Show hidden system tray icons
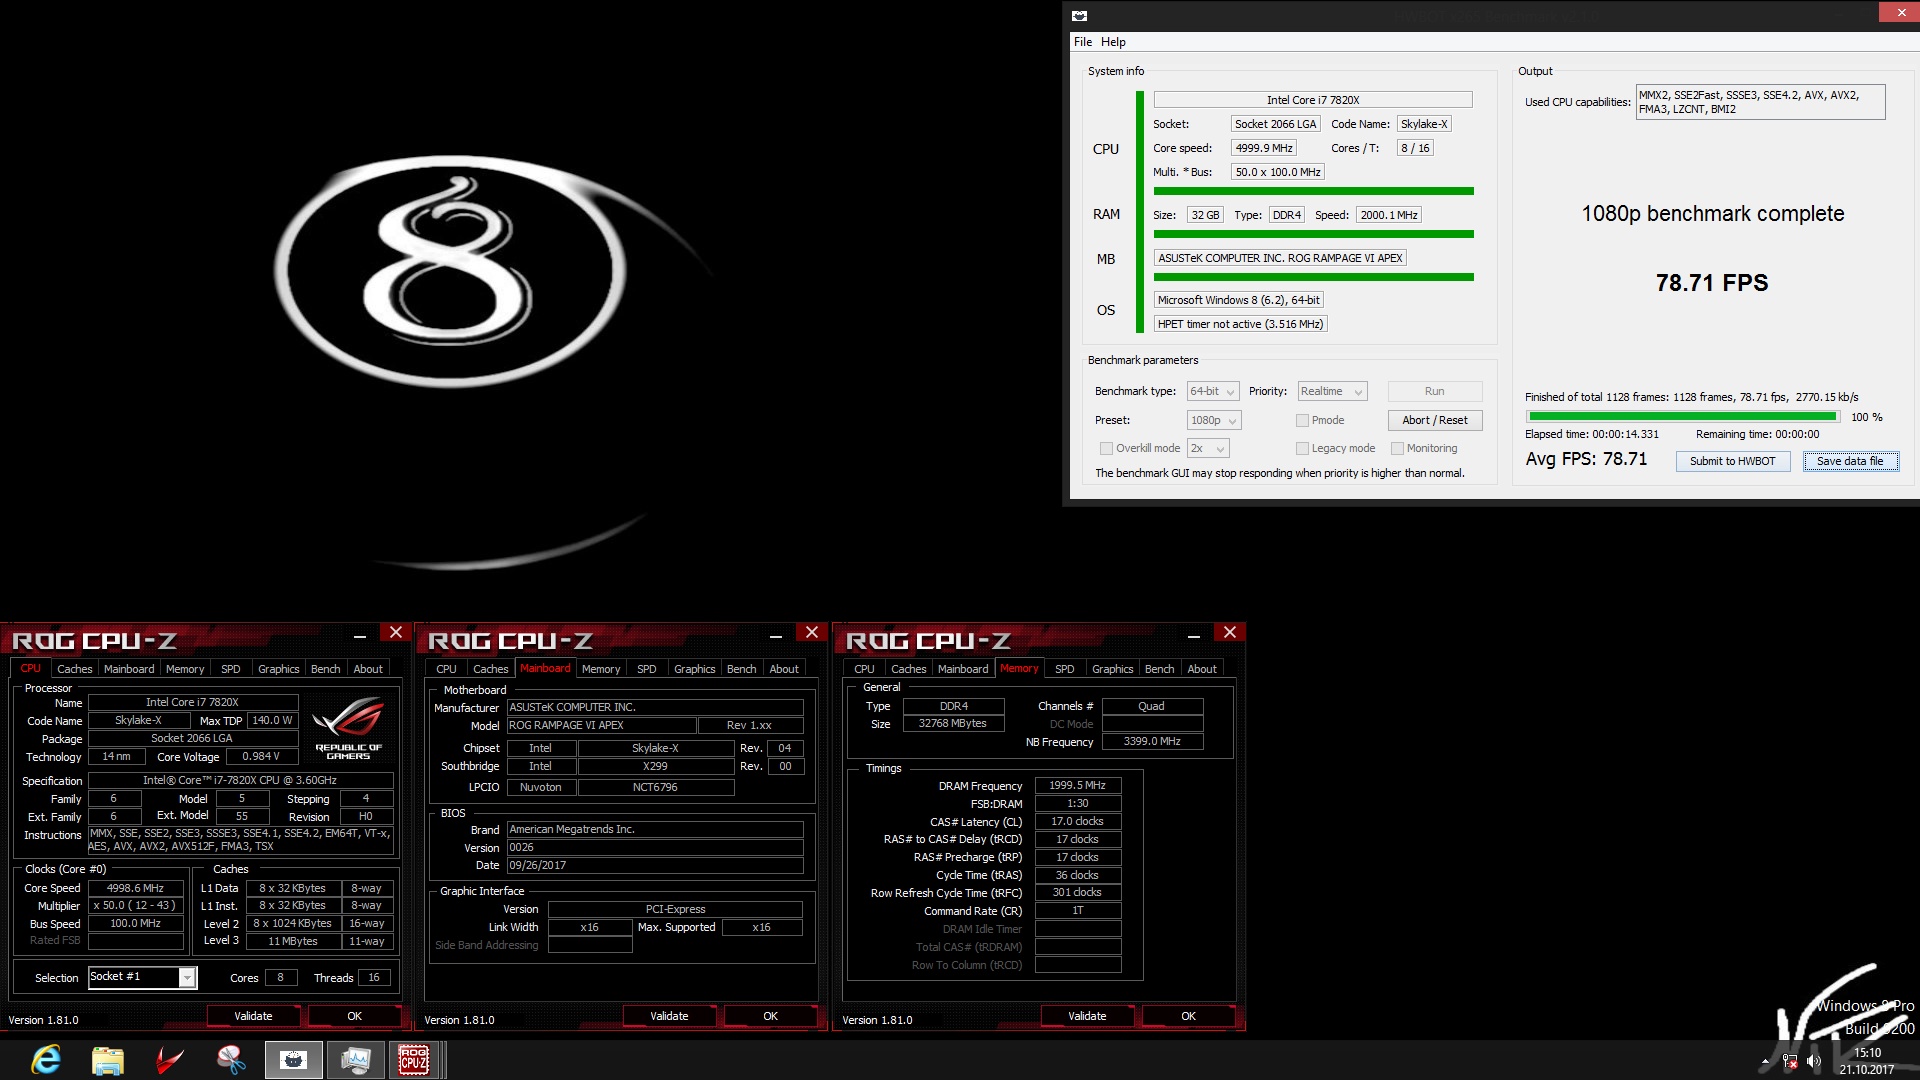The image size is (1920, 1080). (x=1765, y=1062)
